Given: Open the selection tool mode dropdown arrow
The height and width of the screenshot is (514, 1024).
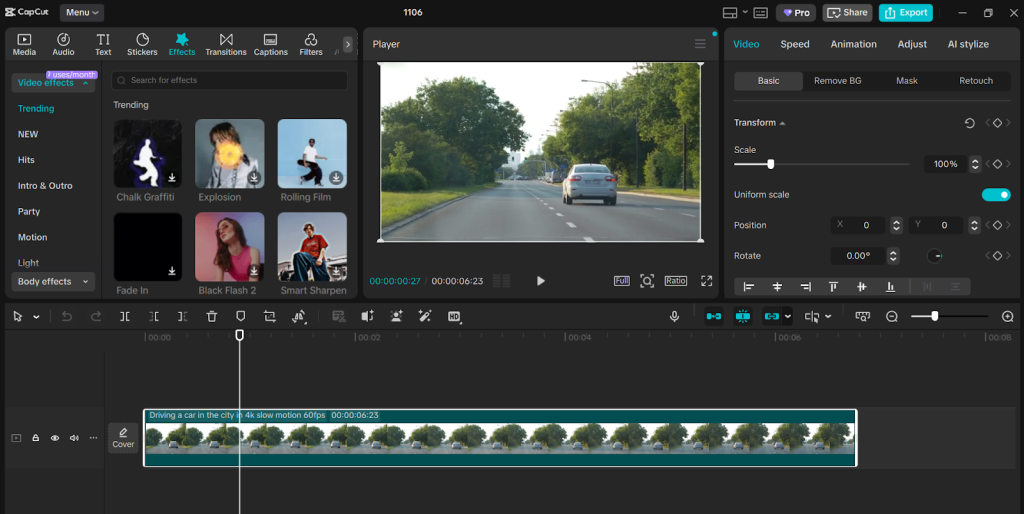Looking at the screenshot, I should click(37, 317).
